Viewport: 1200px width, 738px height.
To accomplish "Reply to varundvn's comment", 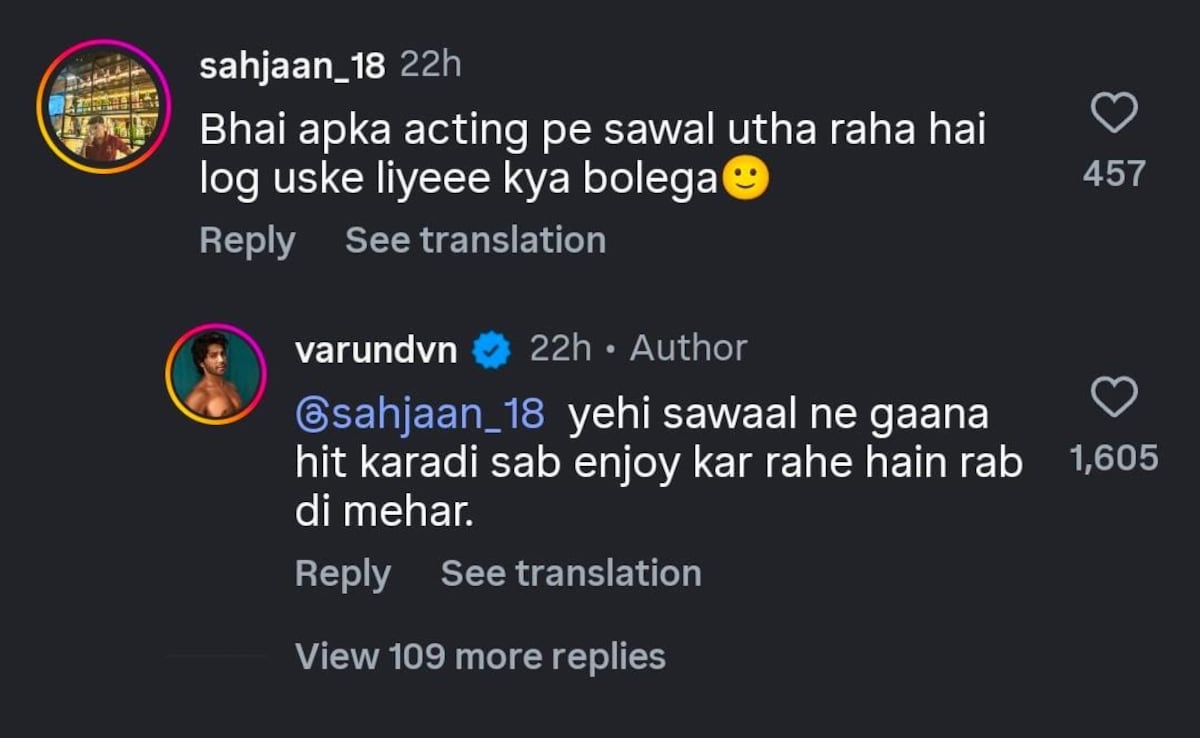I will coord(342,571).
